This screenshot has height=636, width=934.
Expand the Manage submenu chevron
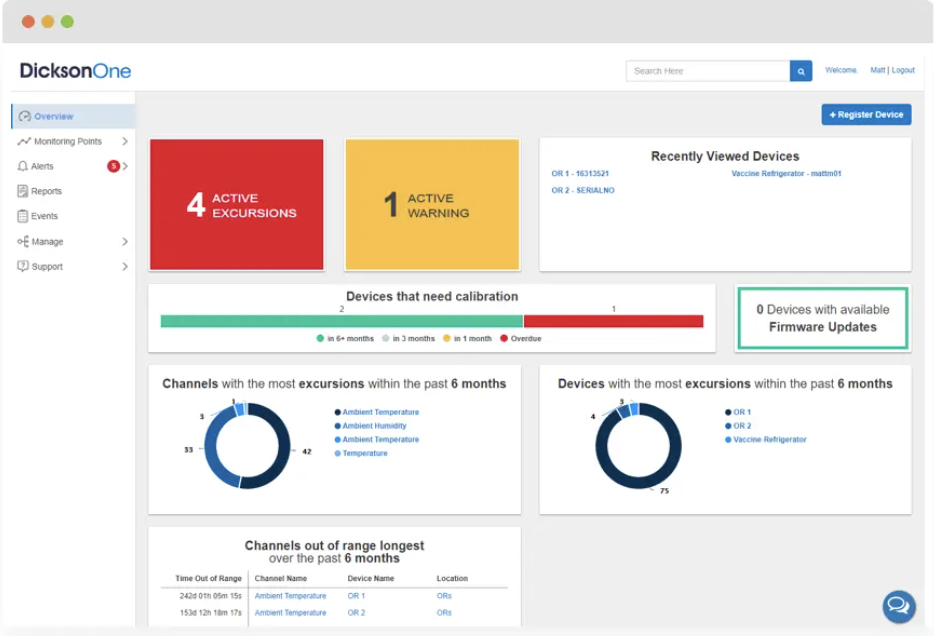coord(125,242)
